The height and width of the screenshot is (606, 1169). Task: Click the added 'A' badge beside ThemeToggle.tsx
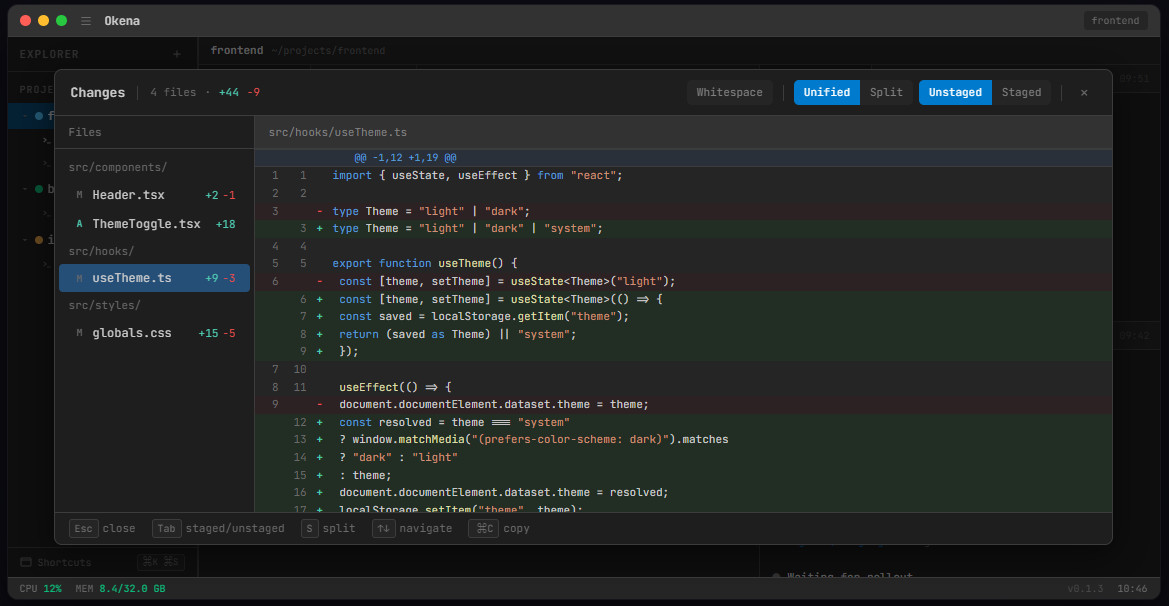tap(79, 224)
